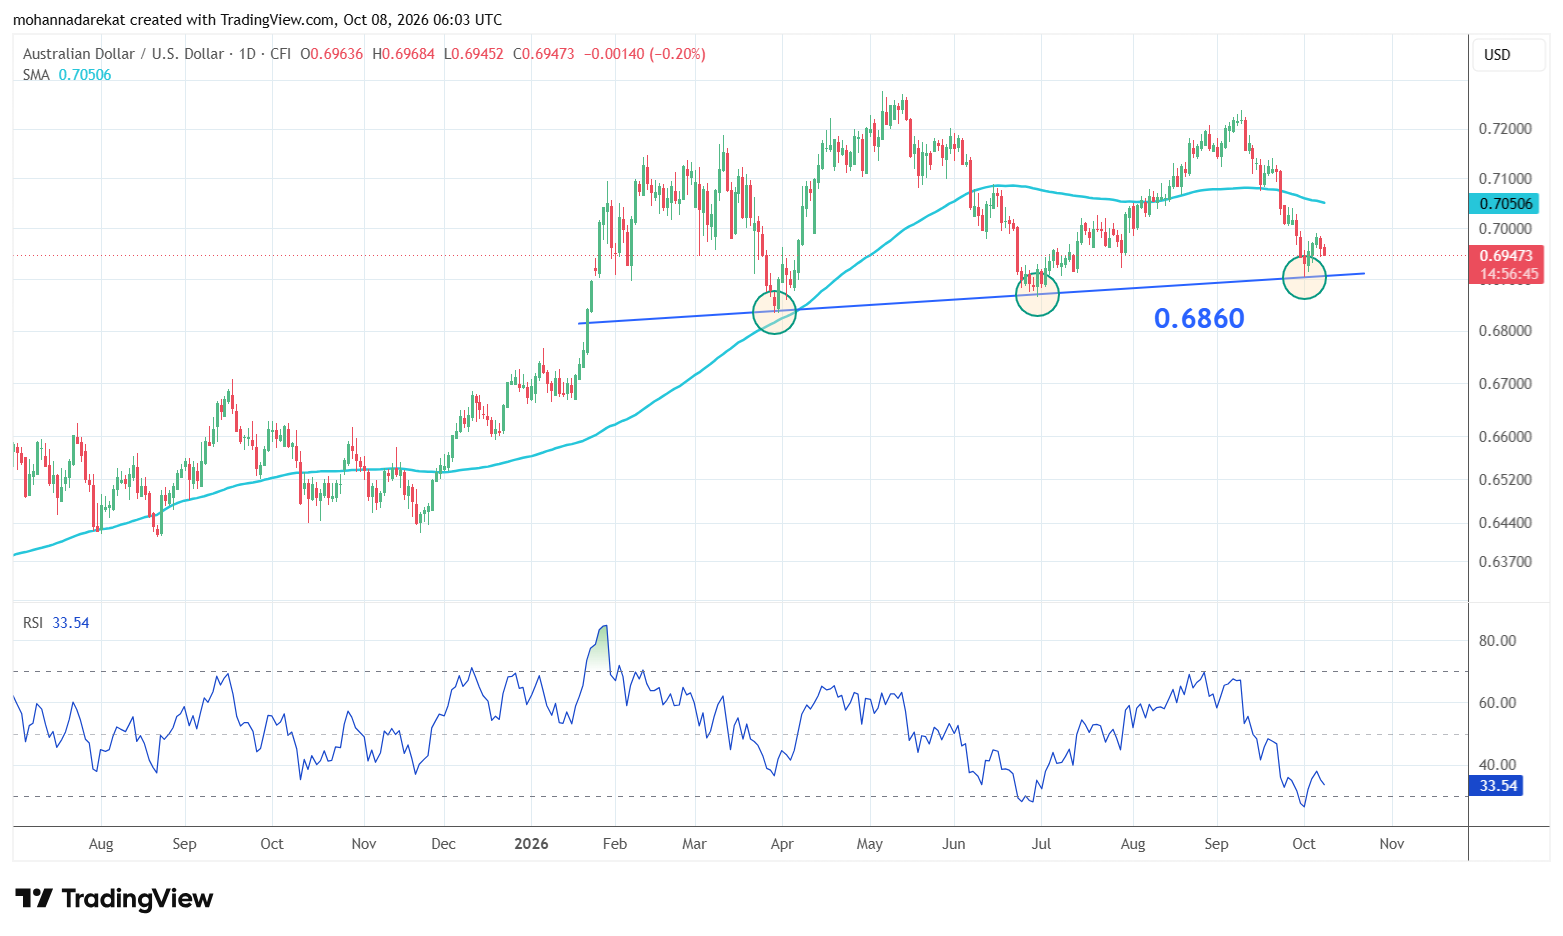Click the open value O0.69636

[332, 54]
